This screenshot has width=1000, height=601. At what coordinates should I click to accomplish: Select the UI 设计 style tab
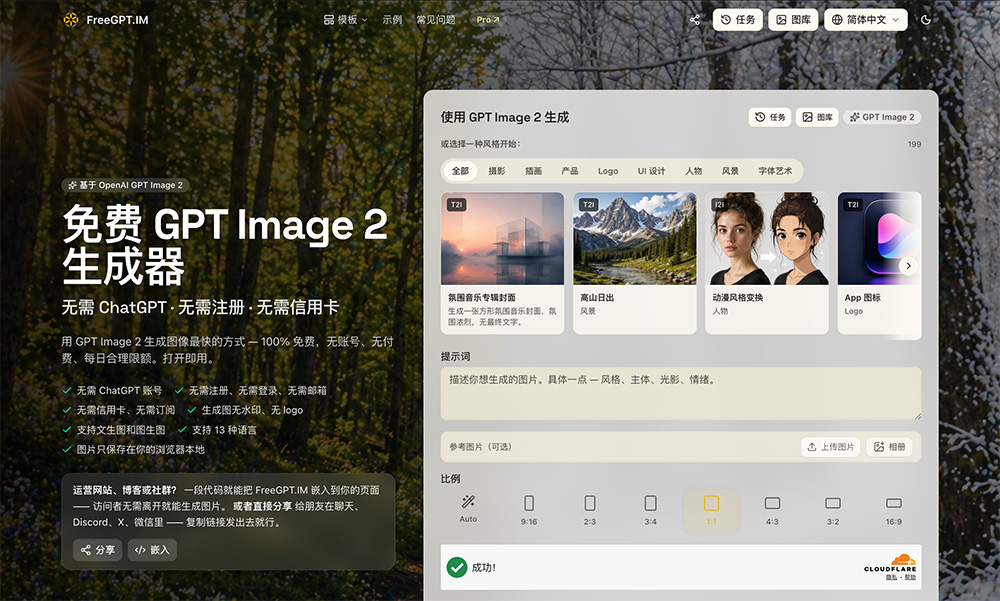click(x=651, y=171)
